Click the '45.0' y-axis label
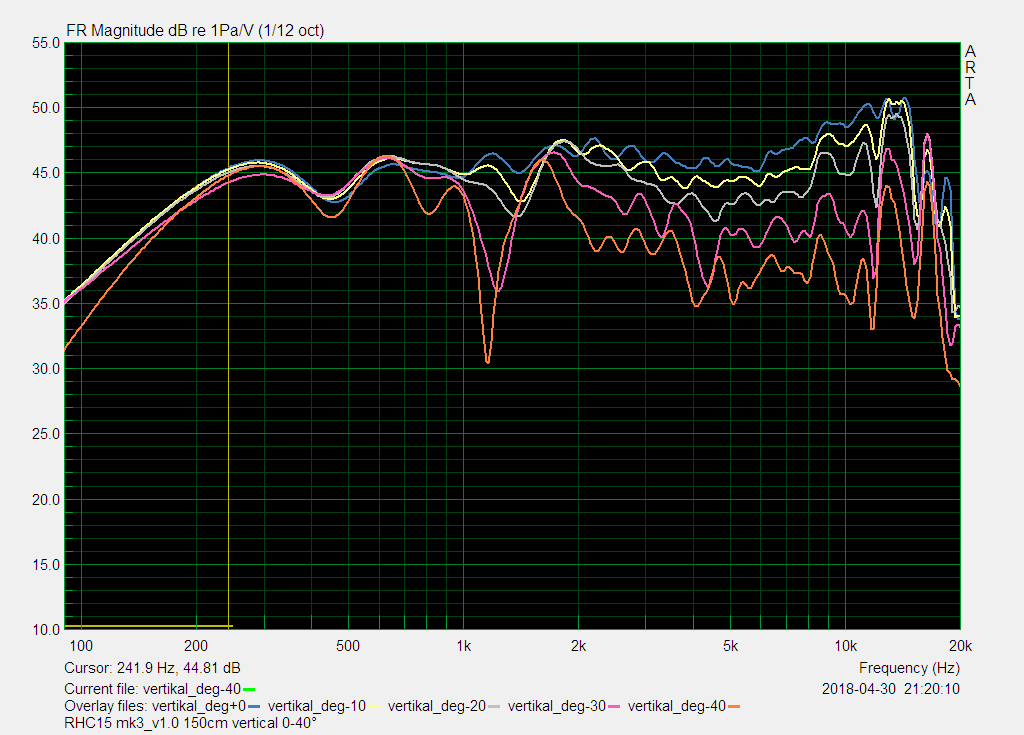 coord(46,173)
